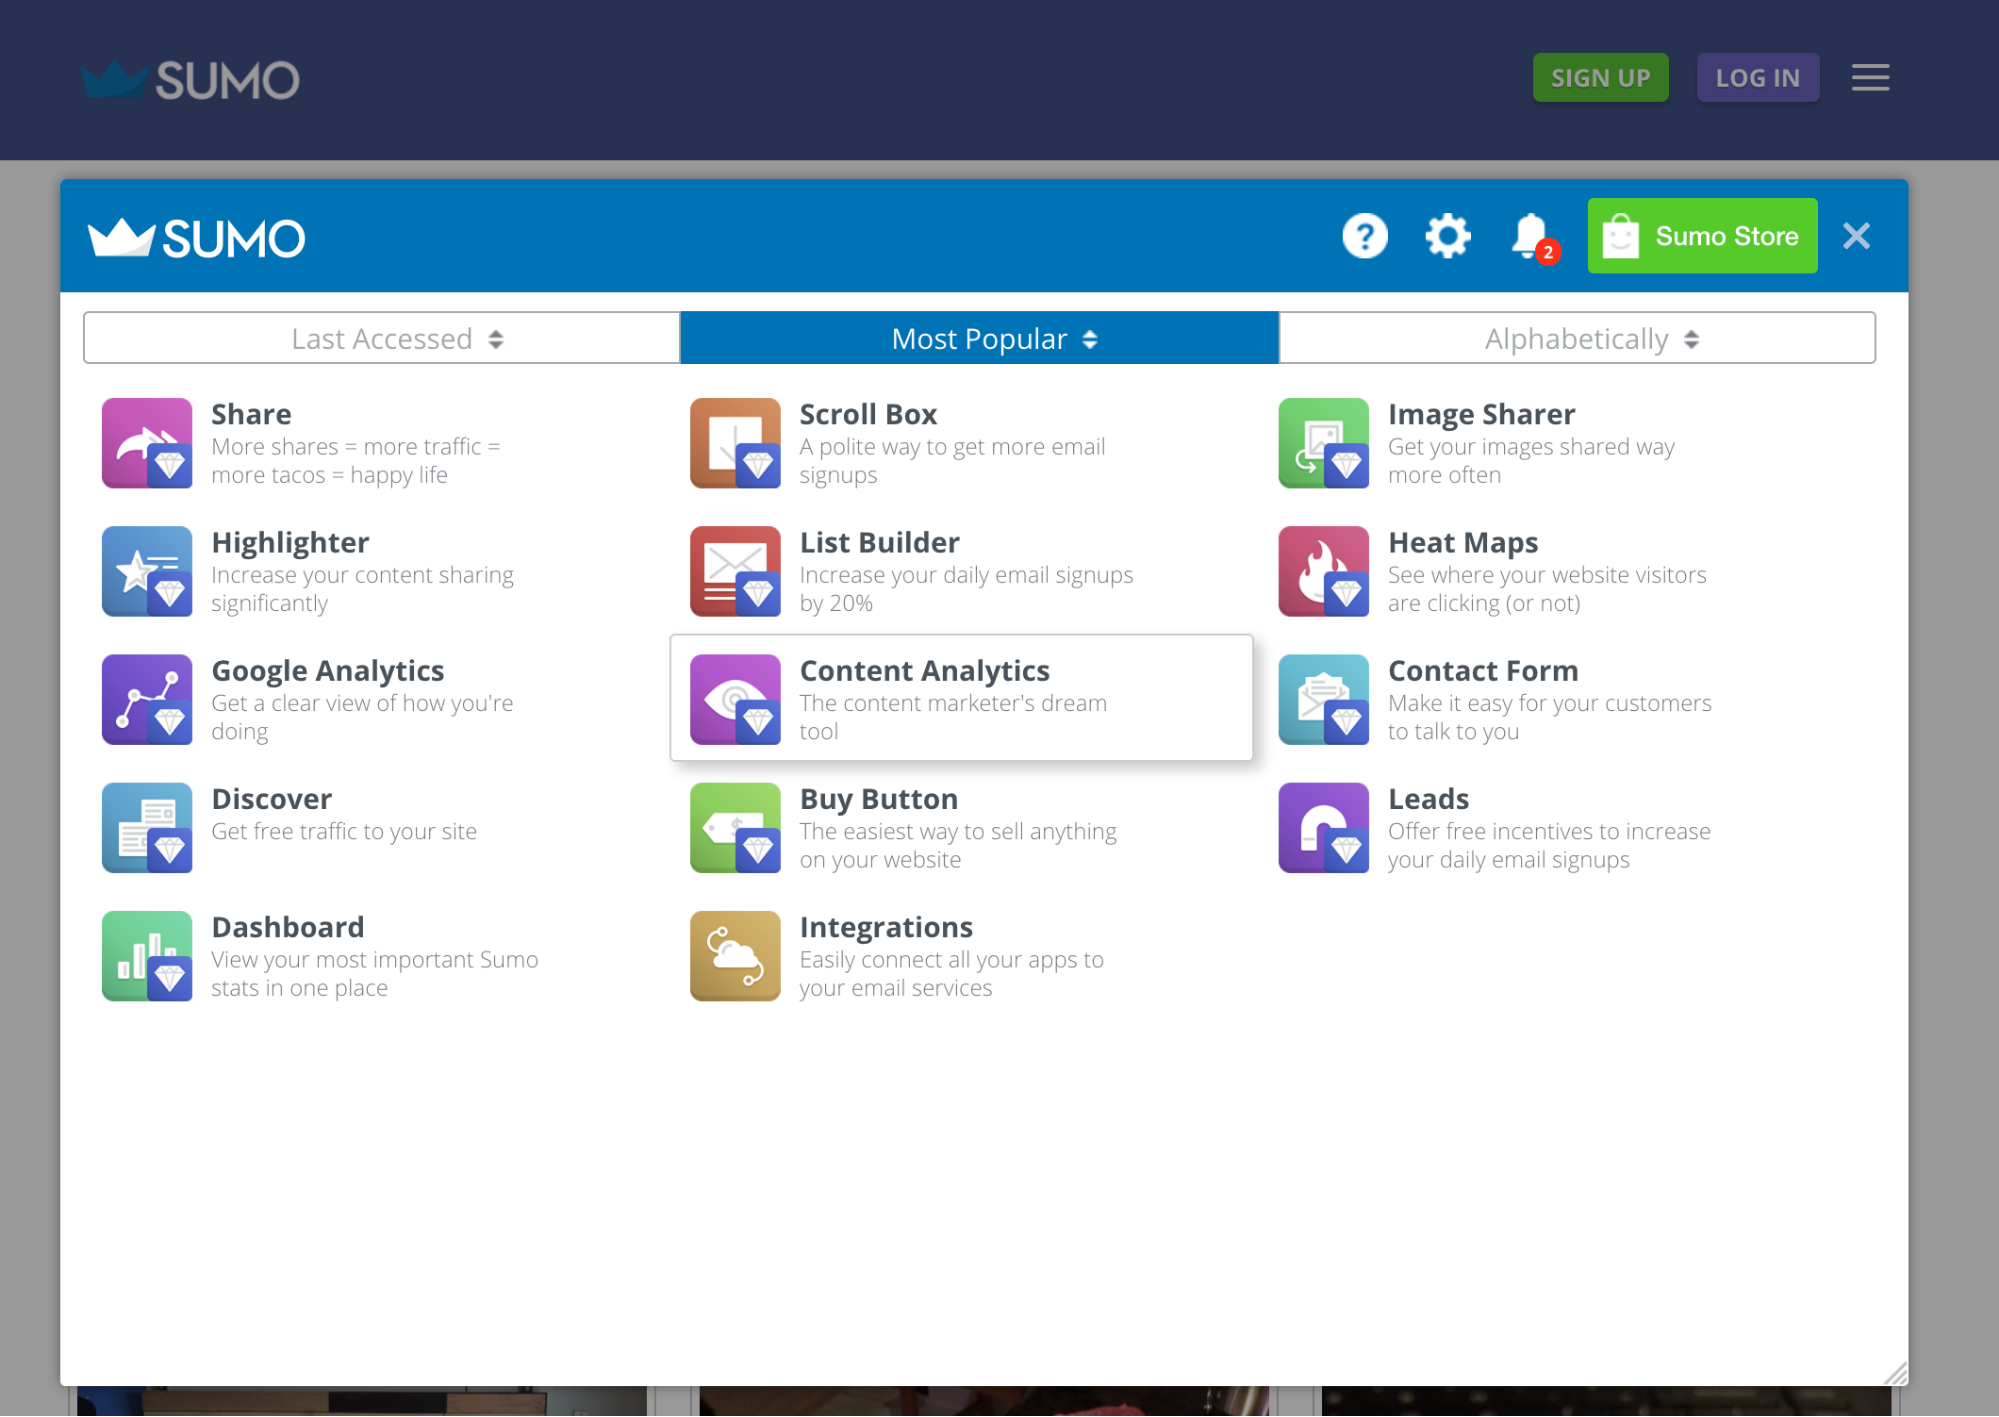The image size is (1999, 1417).
Task: Click the Content Analytics title
Action: [x=924, y=670]
